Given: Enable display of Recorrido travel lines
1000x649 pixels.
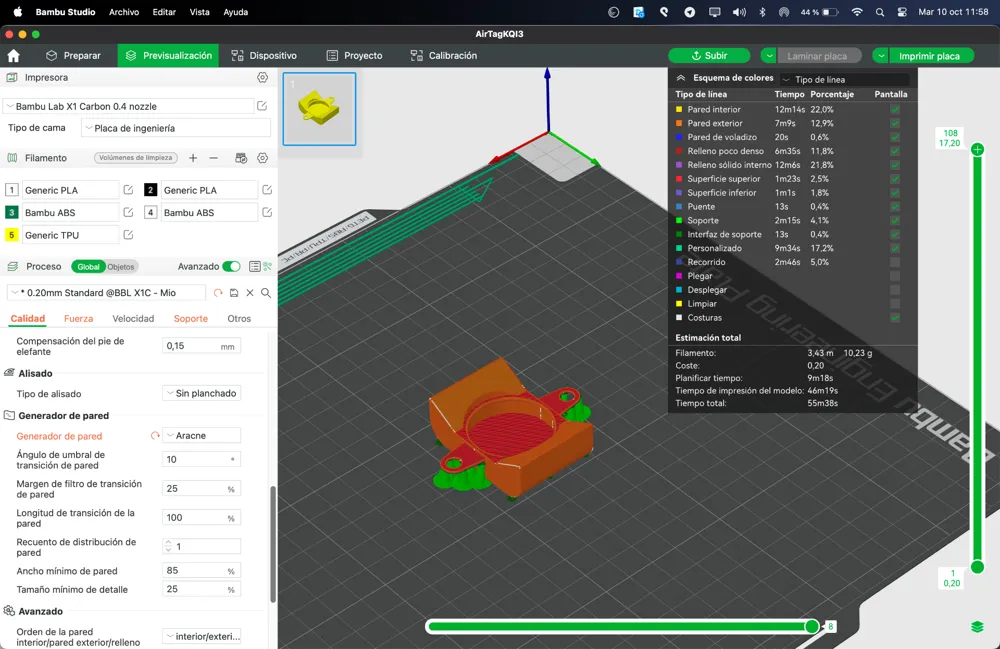Looking at the screenshot, I should tap(895, 262).
